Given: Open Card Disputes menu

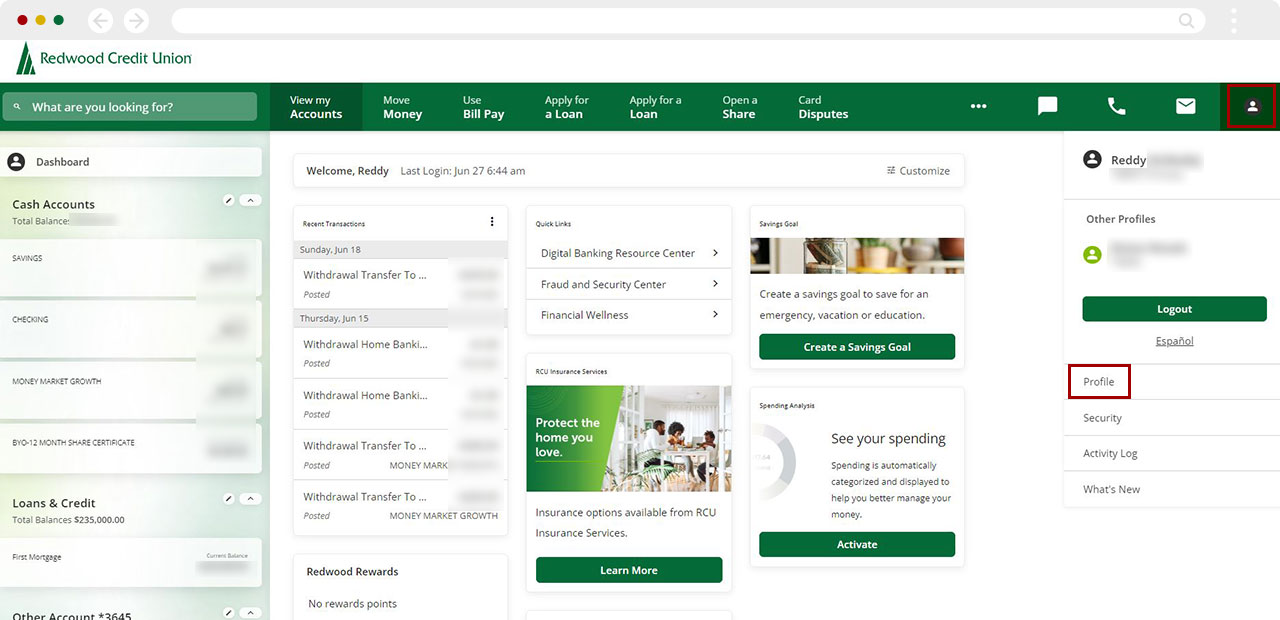Looking at the screenshot, I should 823,107.
